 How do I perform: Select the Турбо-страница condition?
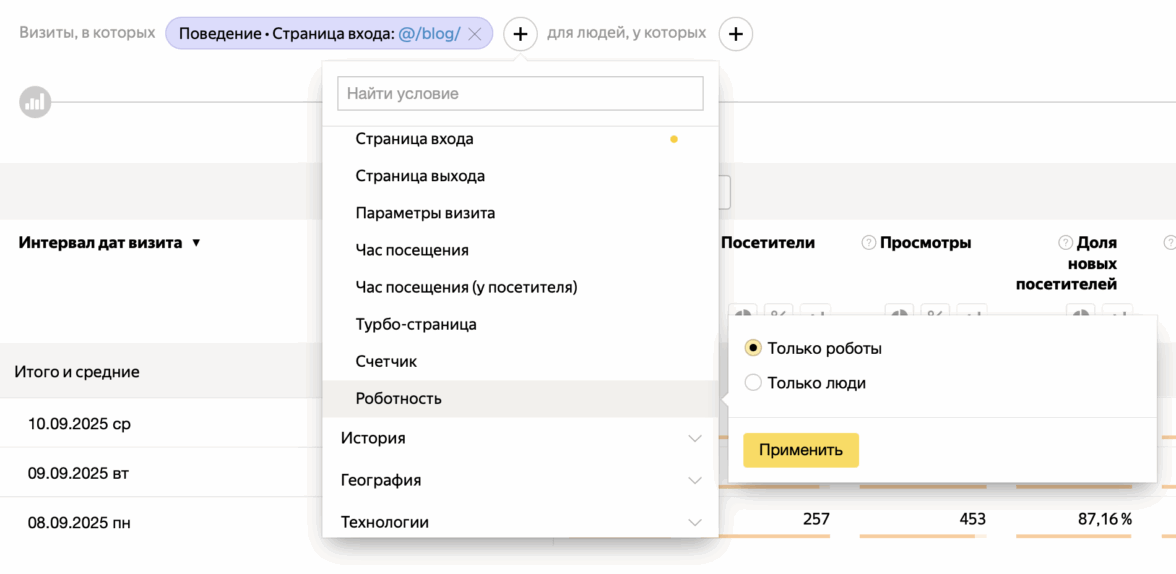click(x=416, y=324)
